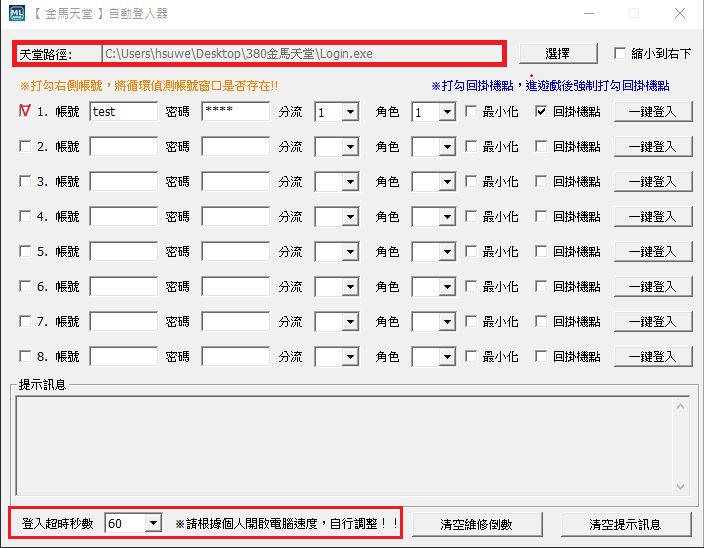This screenshot has height=548, width=704.
Task: Open the 角色 dropdown for account 1
Action: [x=446, y=113]
